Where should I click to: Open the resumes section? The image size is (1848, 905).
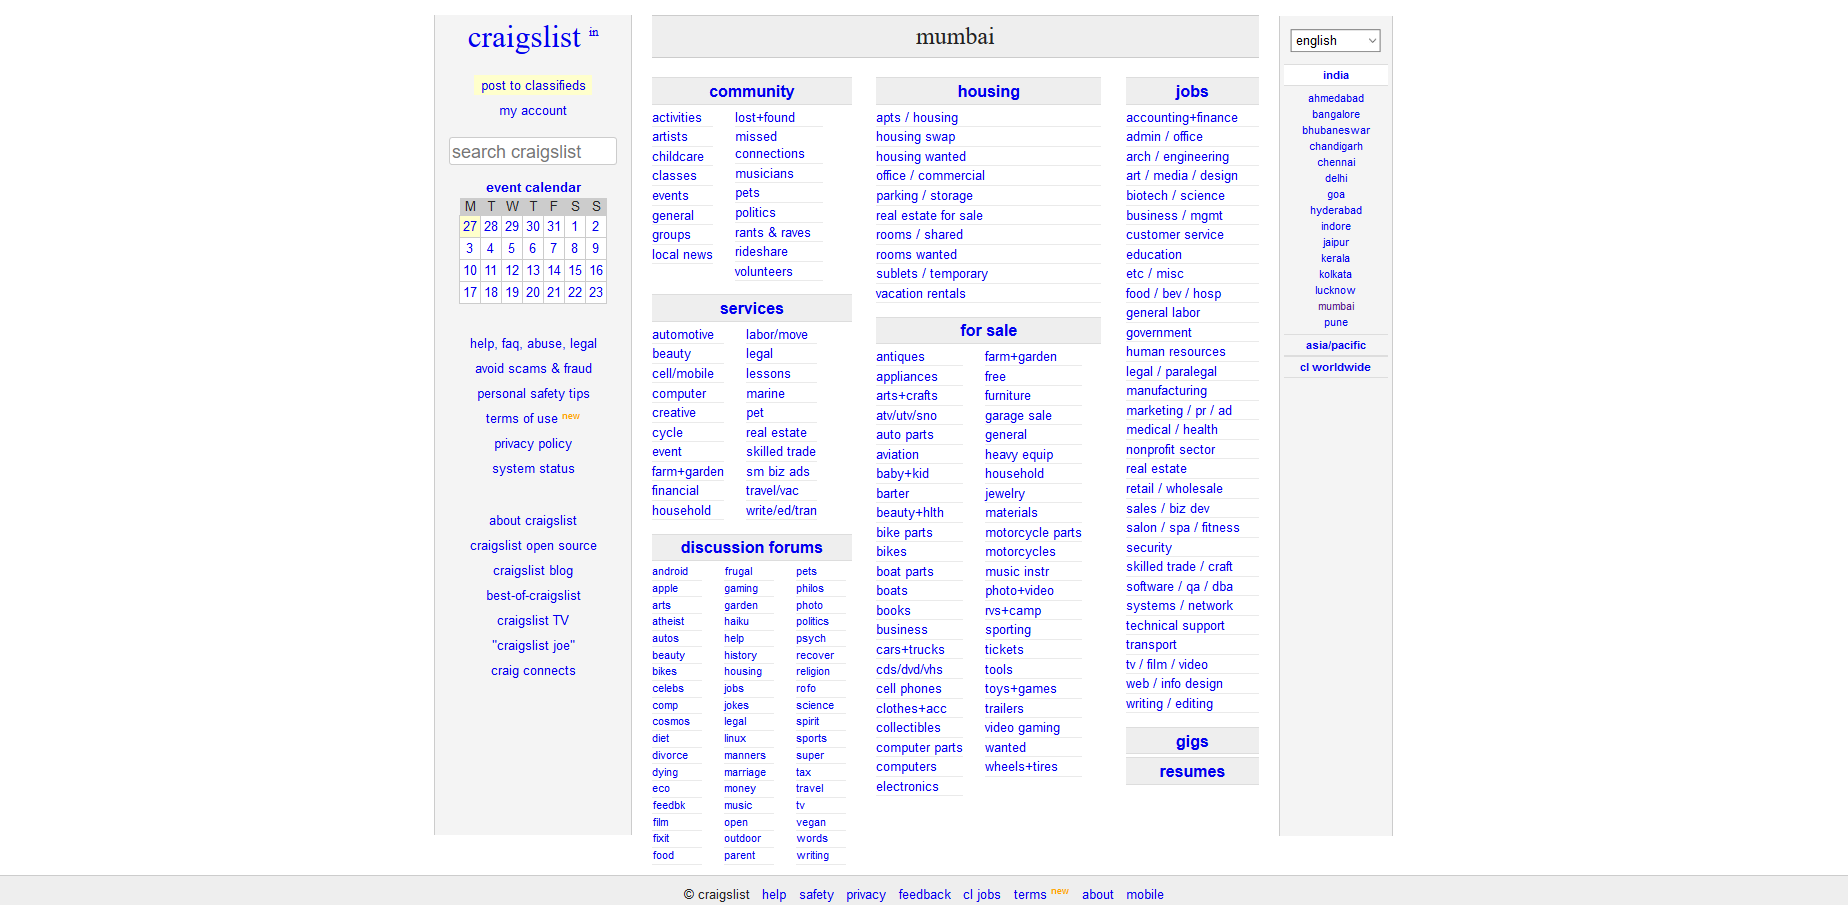(1192, 771)
